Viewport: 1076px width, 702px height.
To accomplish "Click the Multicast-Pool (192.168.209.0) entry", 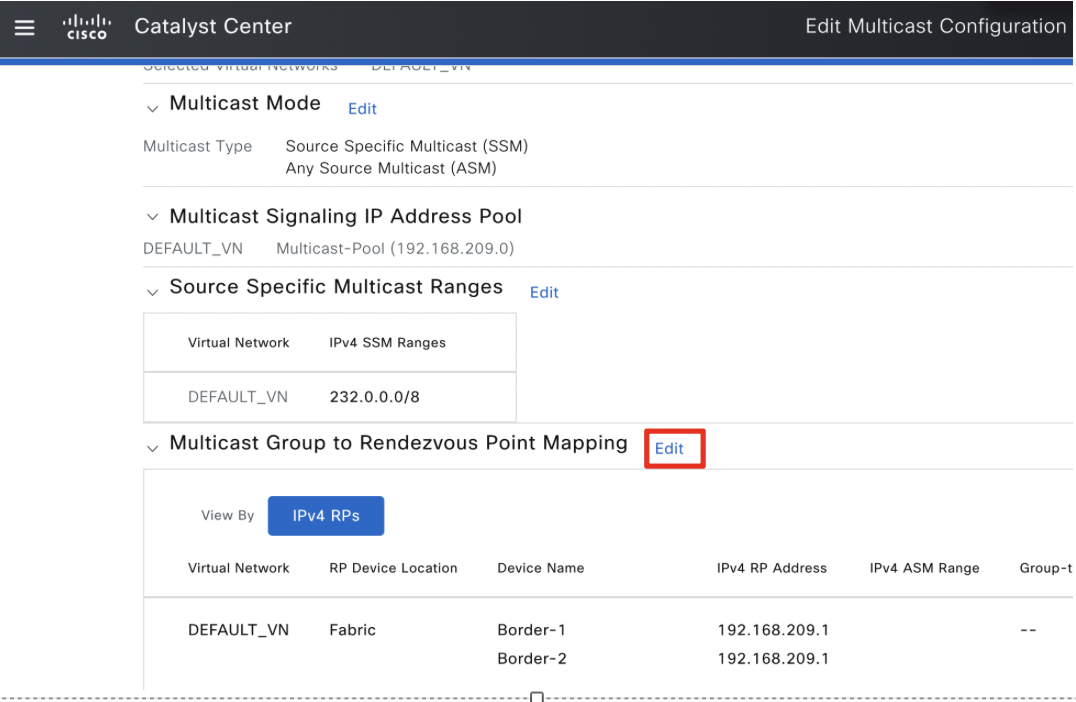I will (x=394, y=248).
